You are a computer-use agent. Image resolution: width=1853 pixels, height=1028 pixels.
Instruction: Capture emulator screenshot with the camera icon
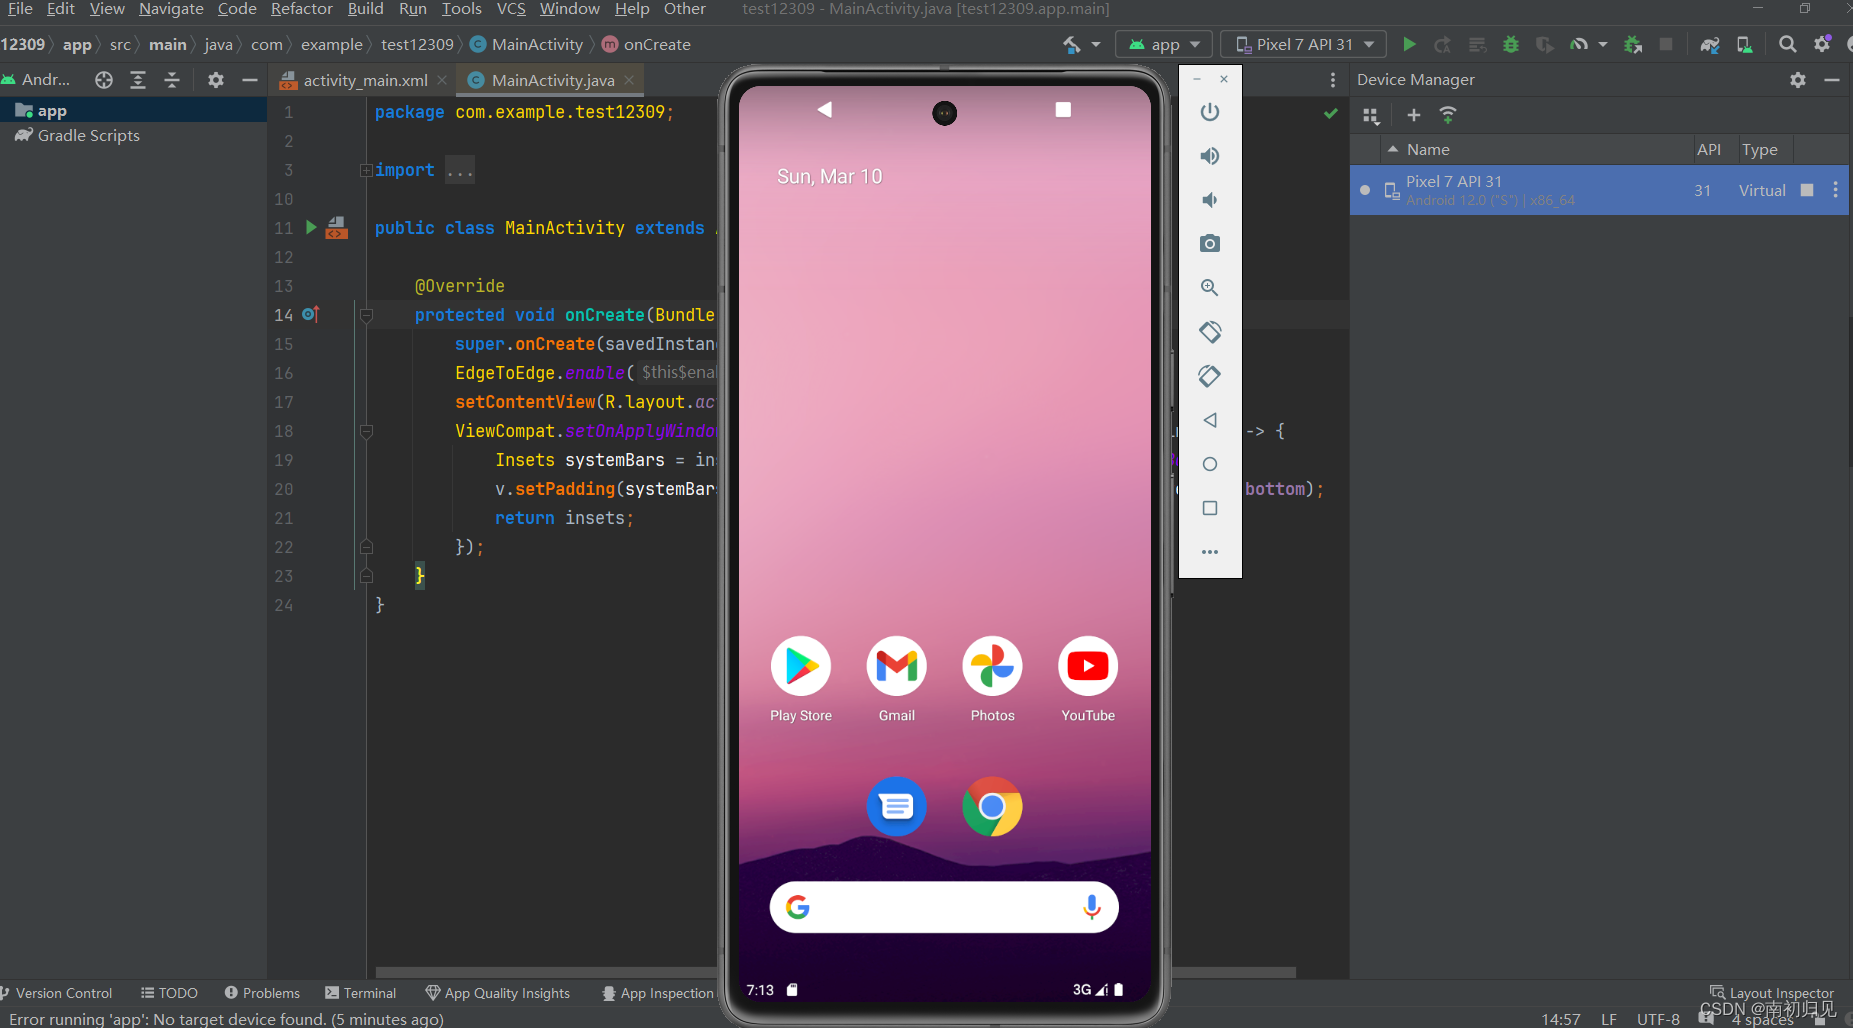[x=1210, y=243]
